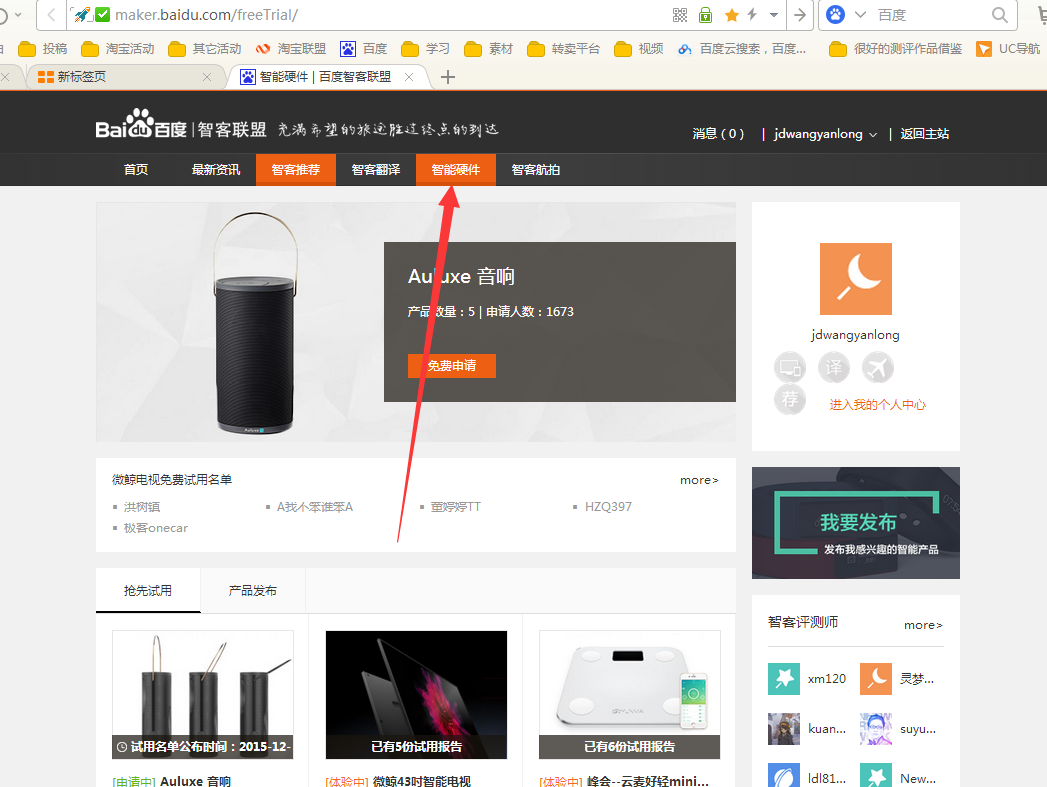Screen dimensions: 1047x787
Task: Click the Baidu 智客联盟 logo
Action: coord(181,124)
